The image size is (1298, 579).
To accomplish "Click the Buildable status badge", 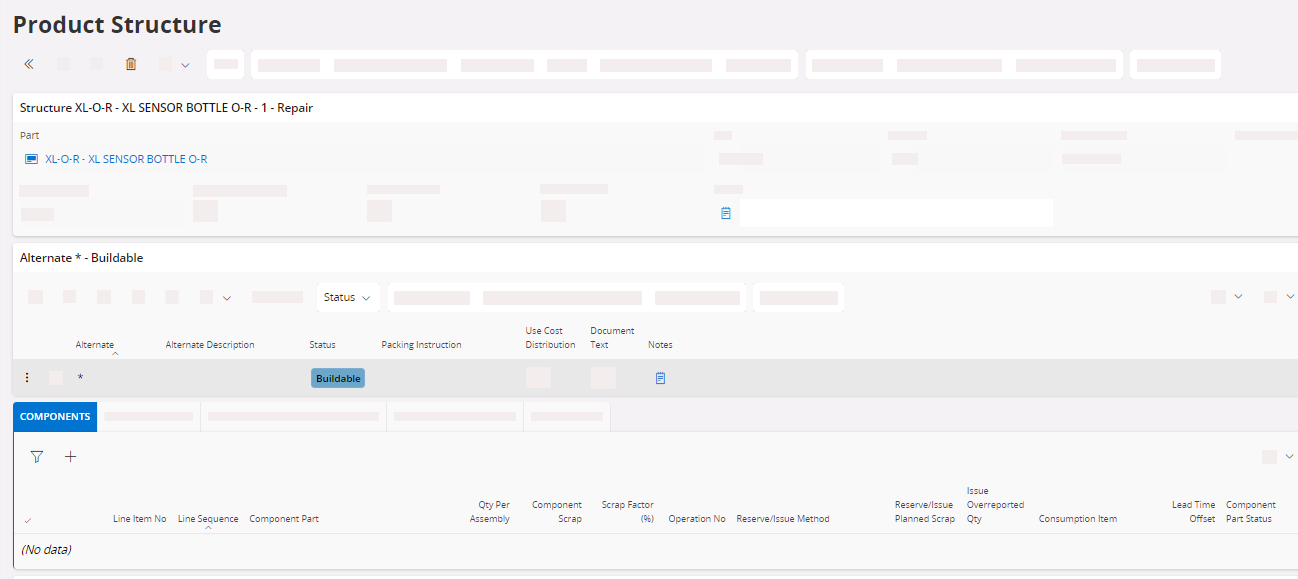I will 338,378.
